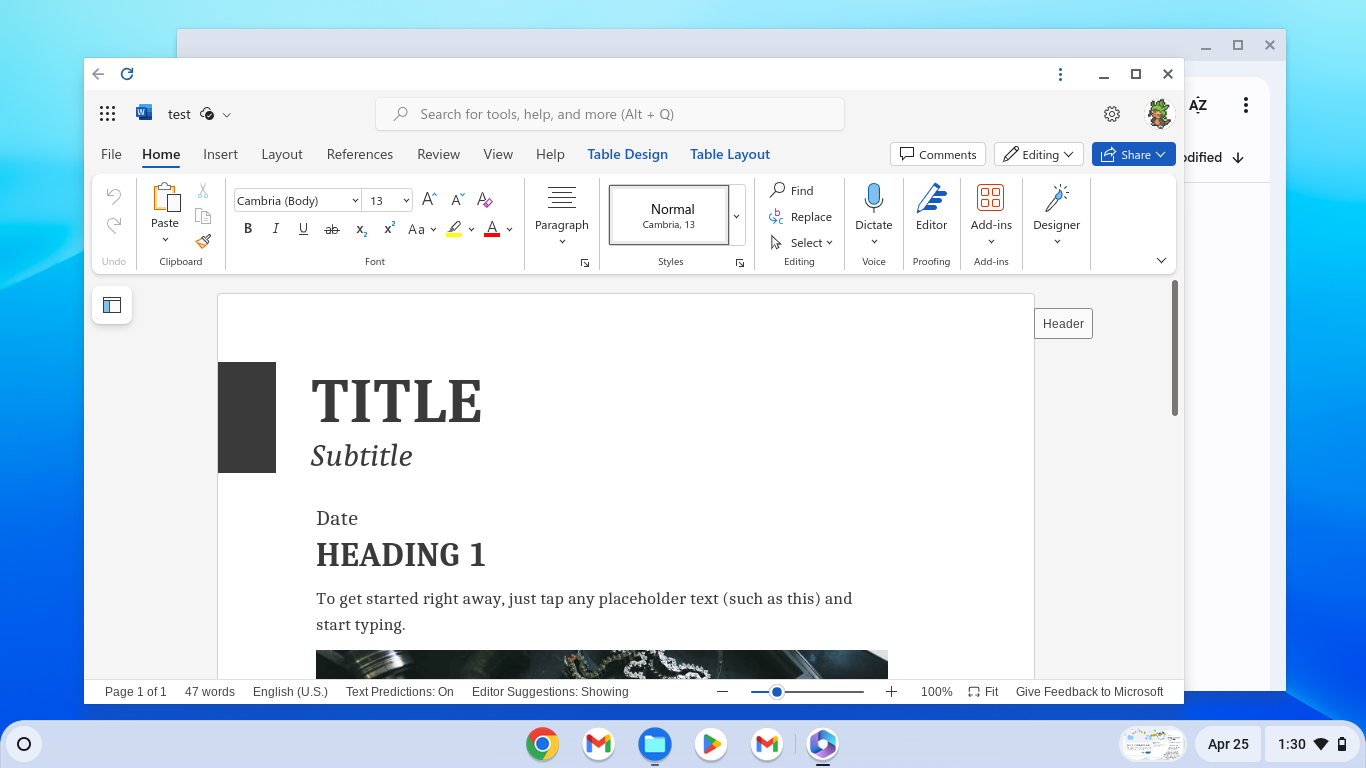Open the Editing mode dropdown

coord(1038,154)
